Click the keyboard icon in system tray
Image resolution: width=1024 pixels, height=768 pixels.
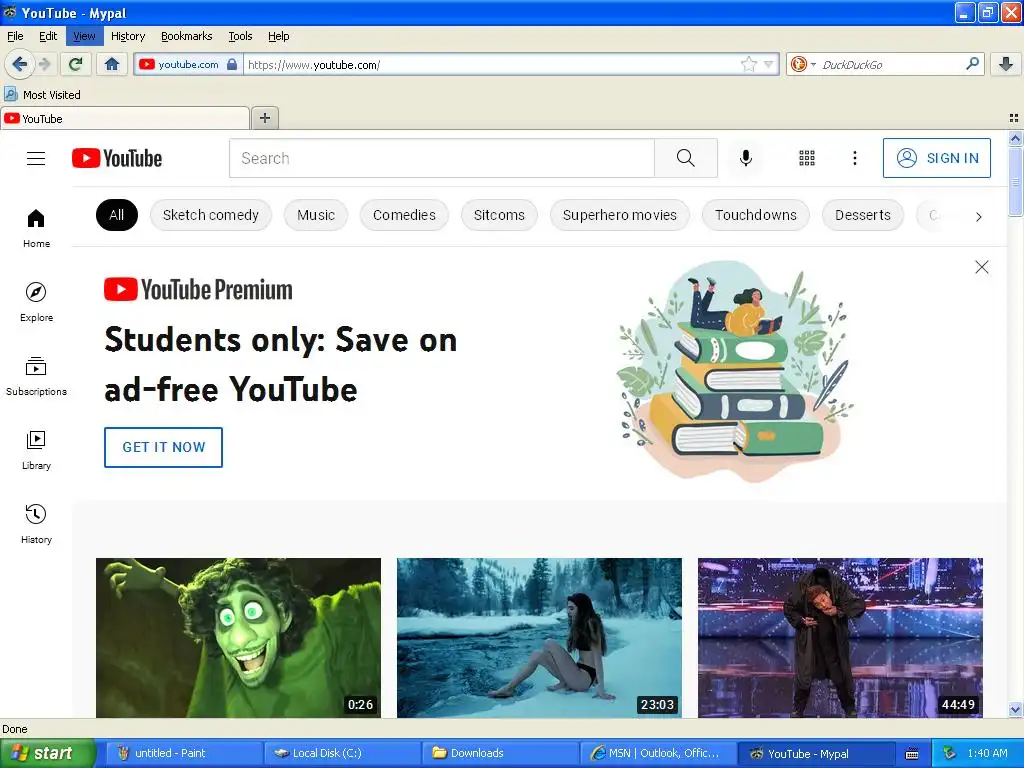coord(912,754)
